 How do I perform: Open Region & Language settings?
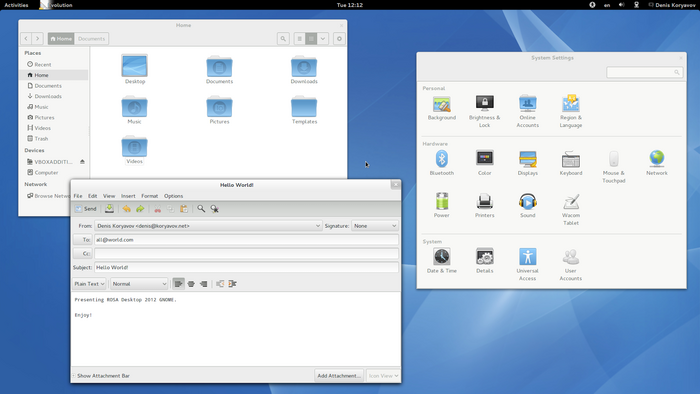pyautogui.click(x=571, y=112)
